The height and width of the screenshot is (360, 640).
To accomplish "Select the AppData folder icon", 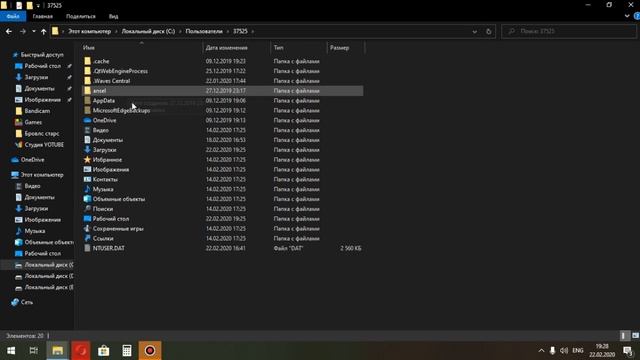I will pyautogui.click(x=87, y=100).
